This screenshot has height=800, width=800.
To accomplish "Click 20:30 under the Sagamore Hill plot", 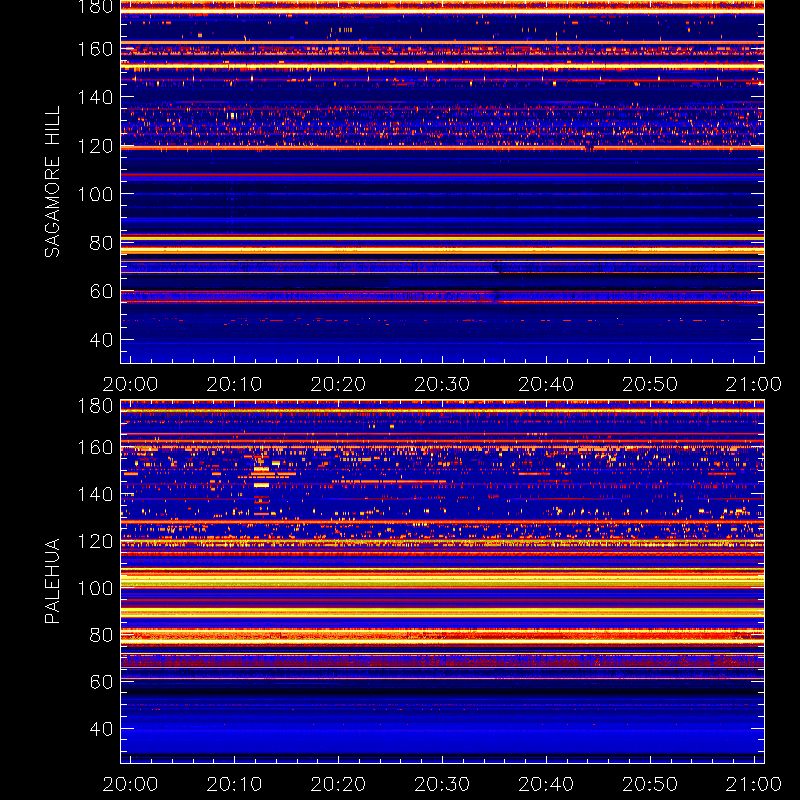I will tap(442, 384).
